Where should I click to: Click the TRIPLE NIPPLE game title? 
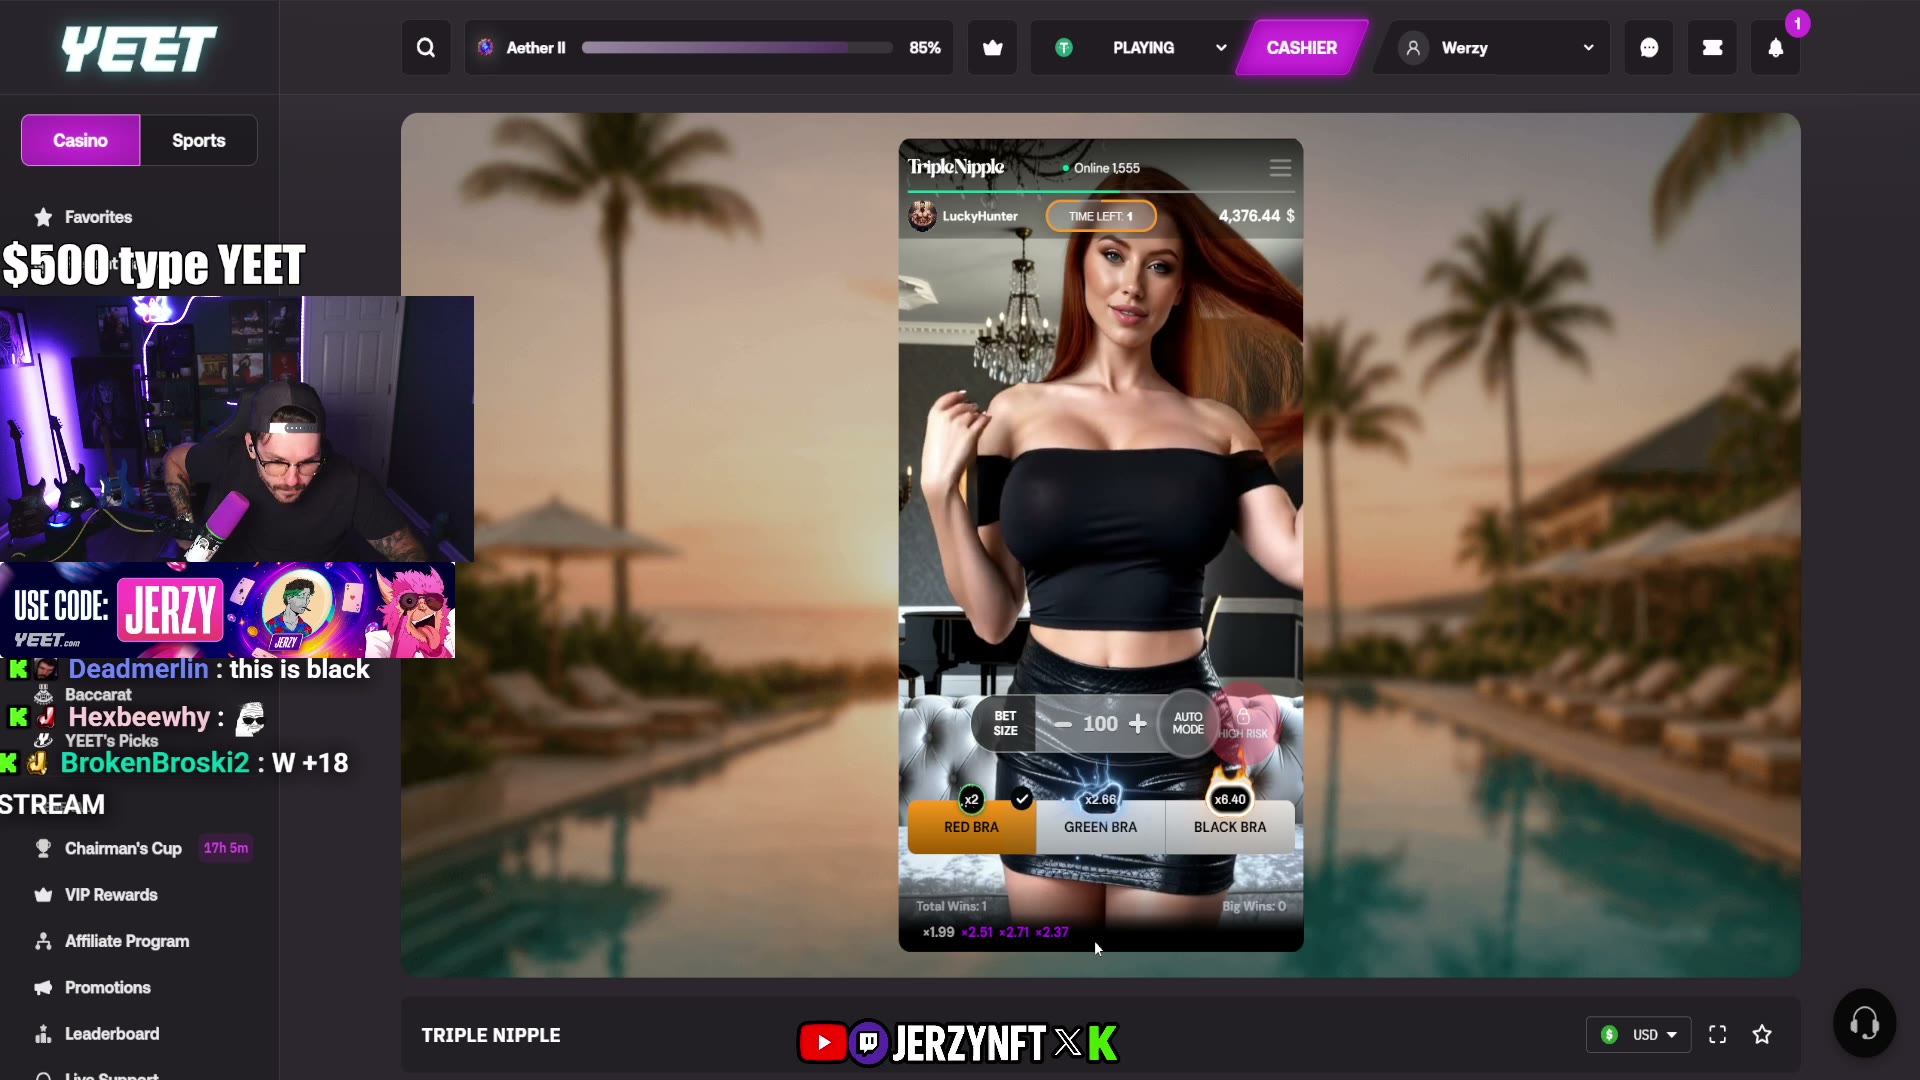click(491, 1035)
